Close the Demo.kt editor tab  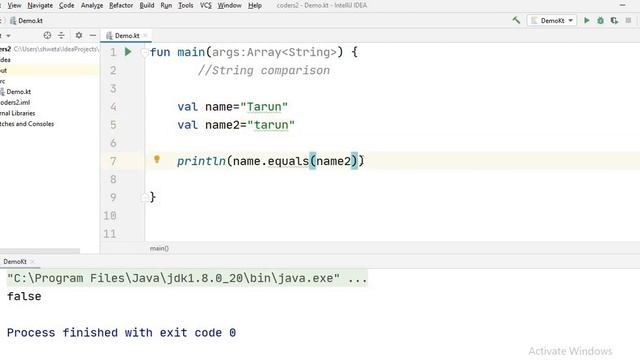[145, 36]
